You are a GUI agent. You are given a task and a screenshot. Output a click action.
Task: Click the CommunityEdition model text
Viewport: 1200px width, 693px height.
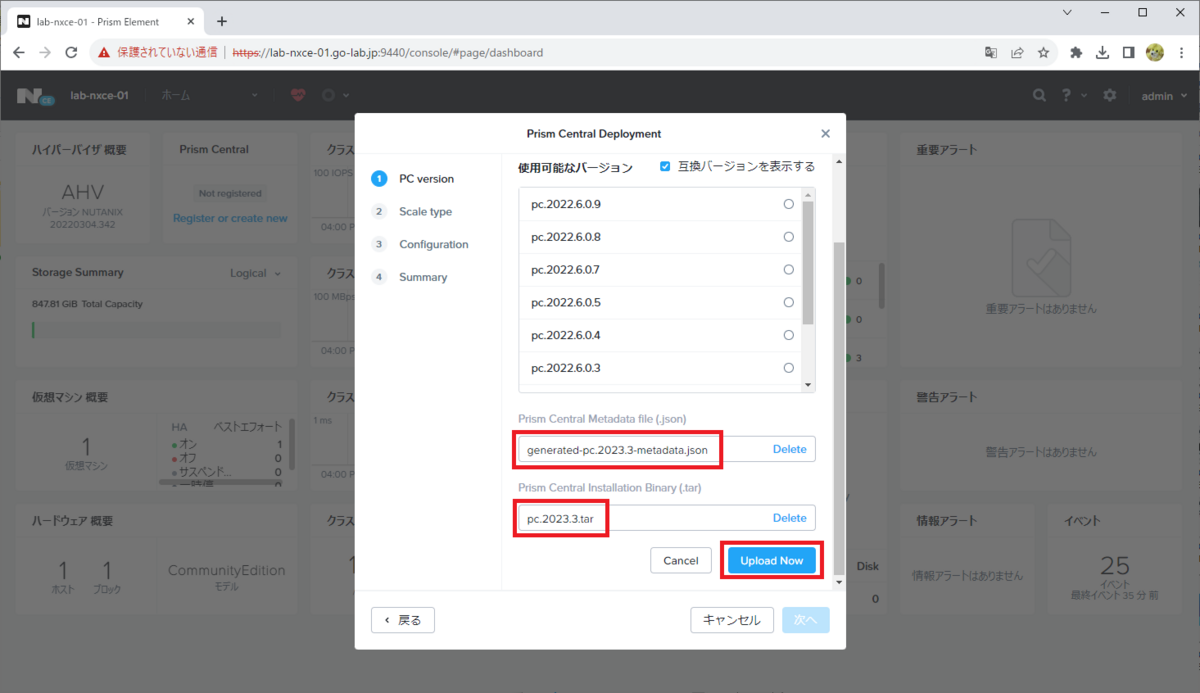point(227,571)
